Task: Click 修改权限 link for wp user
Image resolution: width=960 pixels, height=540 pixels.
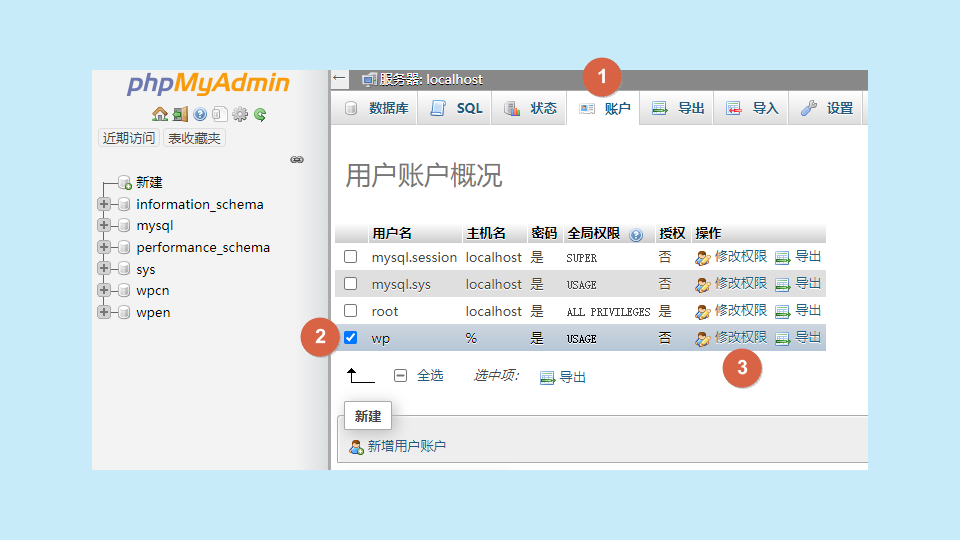Action: coord(741,337)
